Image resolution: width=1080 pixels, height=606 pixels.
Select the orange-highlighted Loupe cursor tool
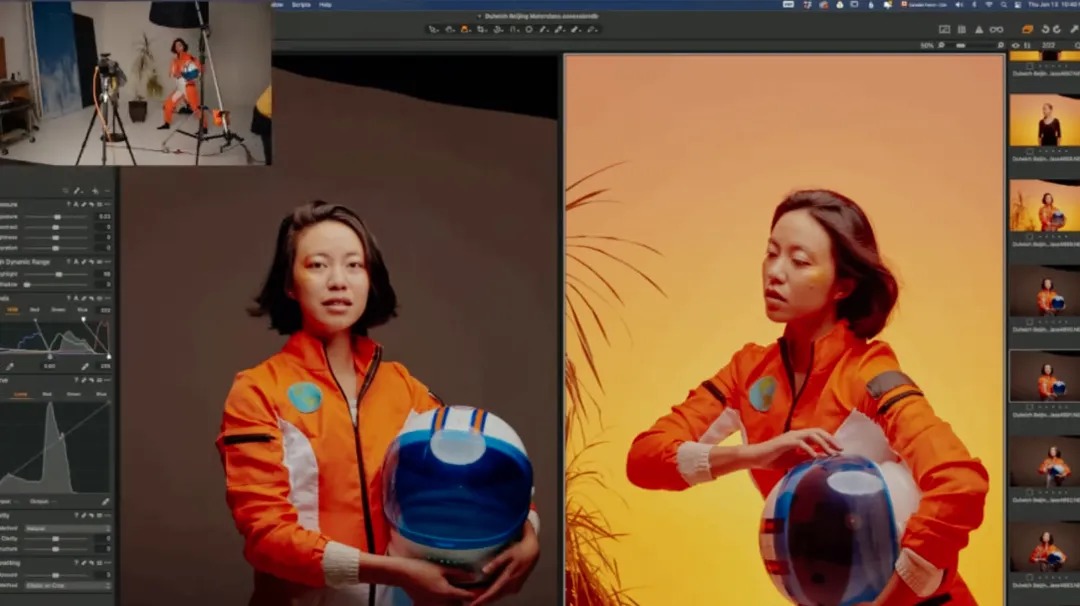465,30
